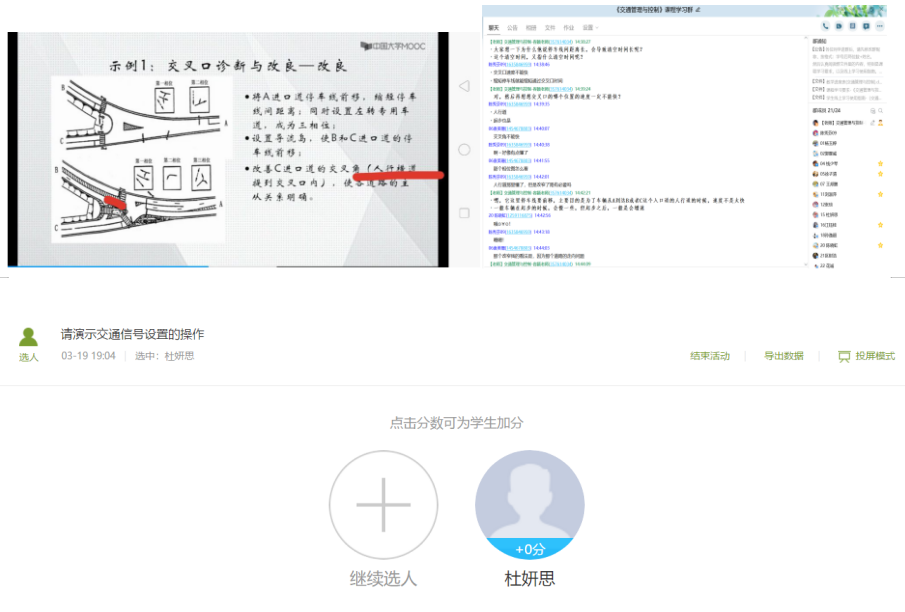The width and height of the screenshot is (905, 612).
Task: Click the more options ellipsis icon in chat header
Action: [x=880, y=26]
